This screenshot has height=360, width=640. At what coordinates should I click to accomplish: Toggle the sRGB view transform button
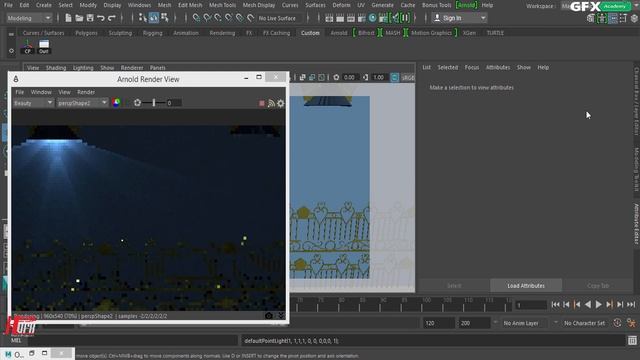[x=407, y=78]
